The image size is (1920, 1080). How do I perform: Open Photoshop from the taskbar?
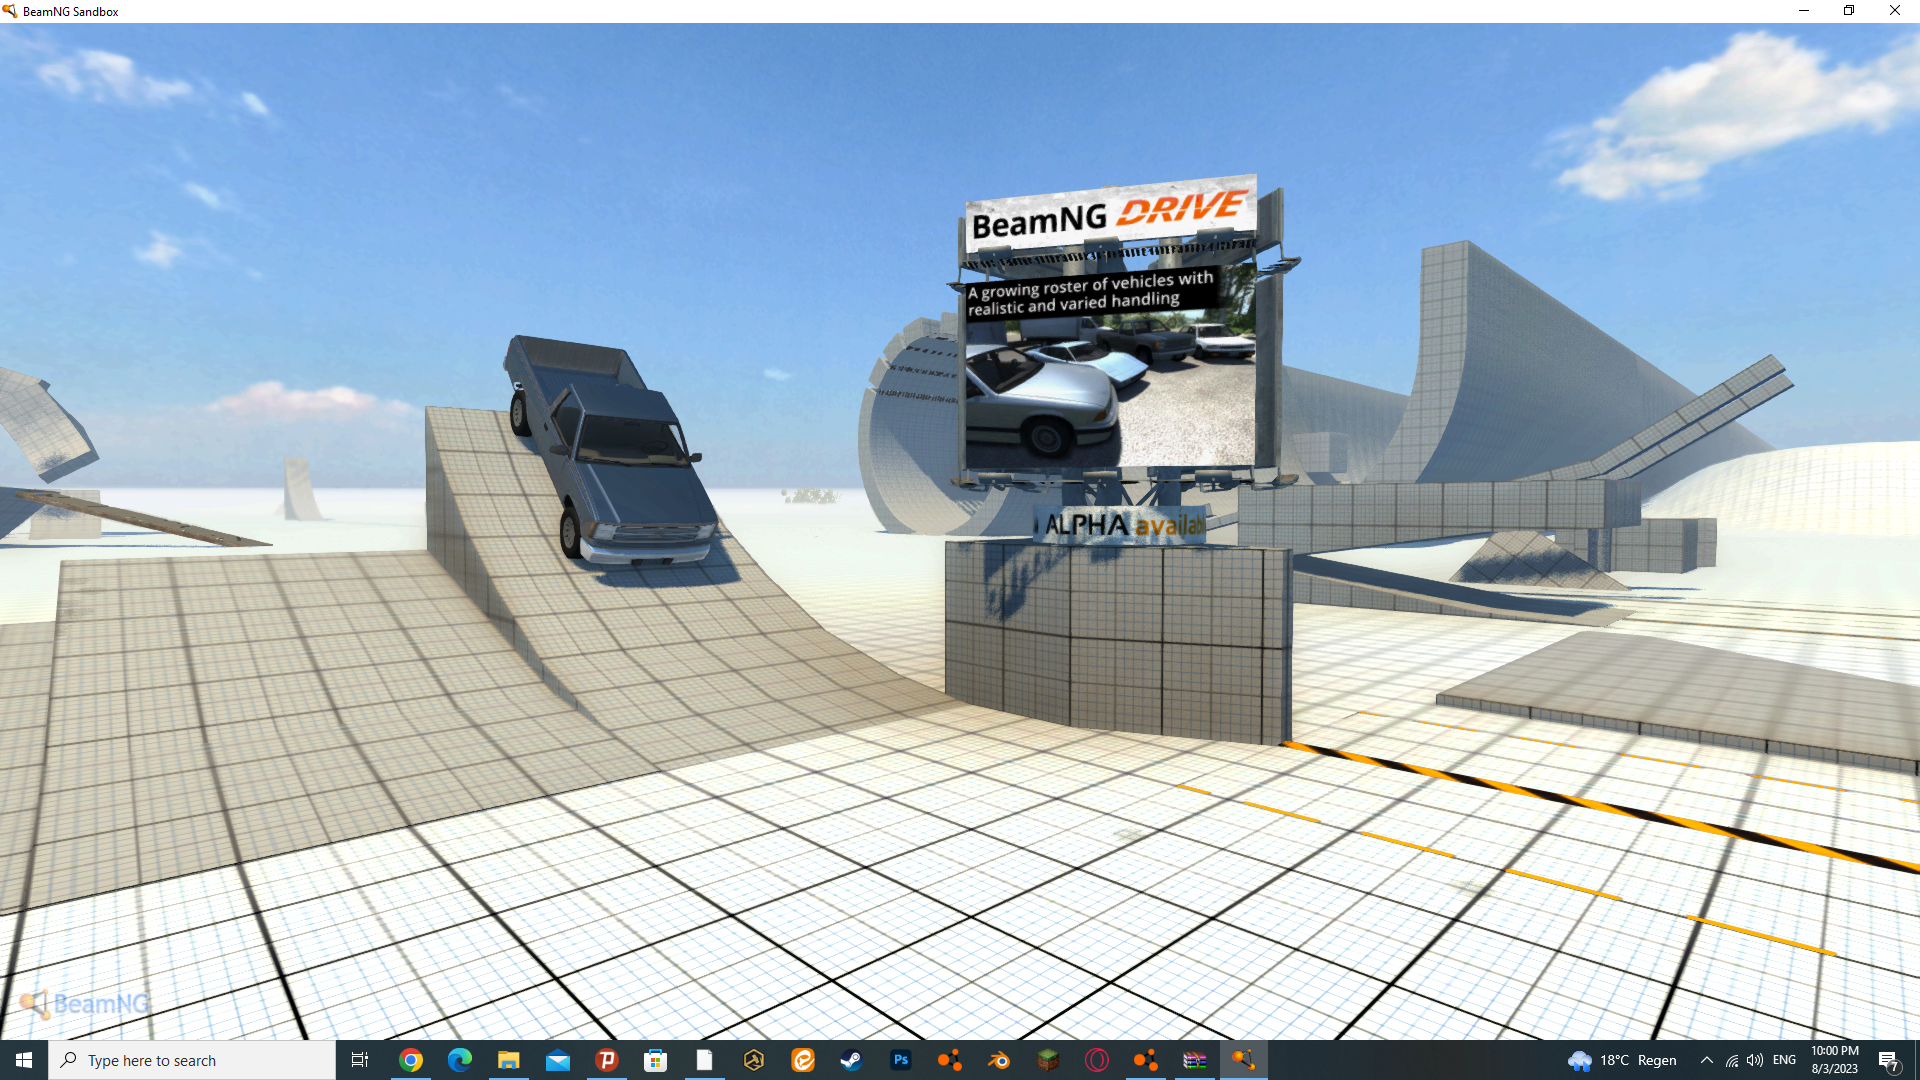pos(901,1060)
